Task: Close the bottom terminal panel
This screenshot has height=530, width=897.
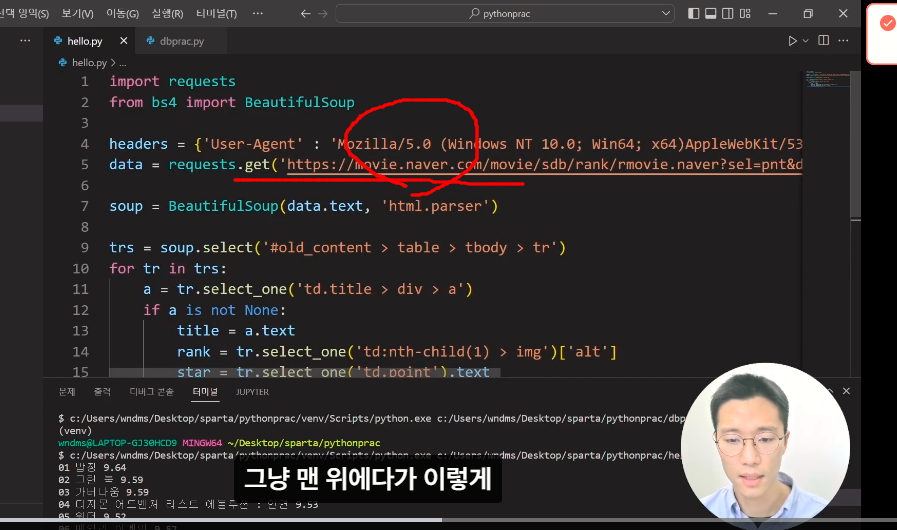Action: coord(846,391)
